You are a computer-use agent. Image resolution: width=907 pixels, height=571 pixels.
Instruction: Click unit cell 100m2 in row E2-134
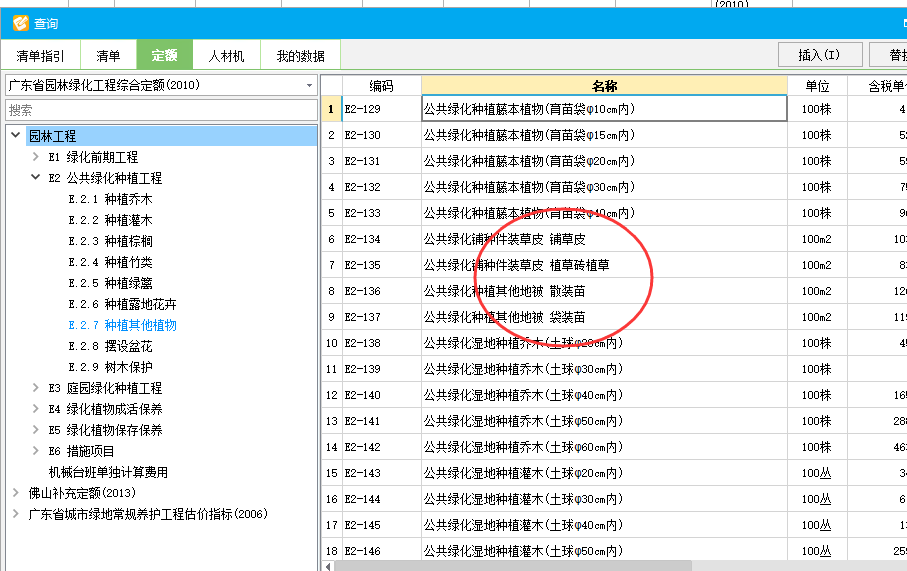coord(817,239)
